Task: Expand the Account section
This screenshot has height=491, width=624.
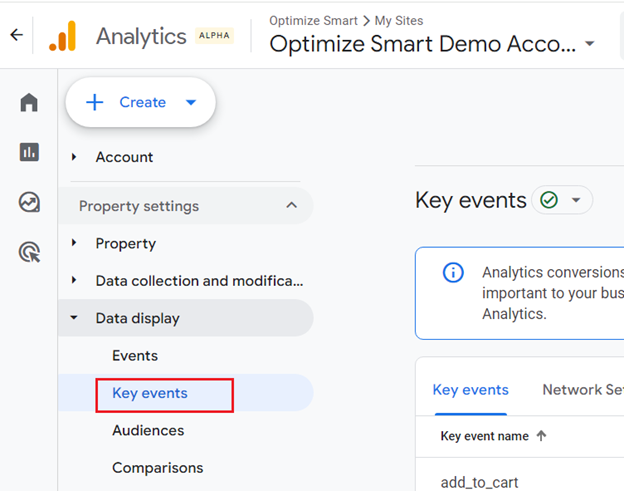Action: coord(74,157)
